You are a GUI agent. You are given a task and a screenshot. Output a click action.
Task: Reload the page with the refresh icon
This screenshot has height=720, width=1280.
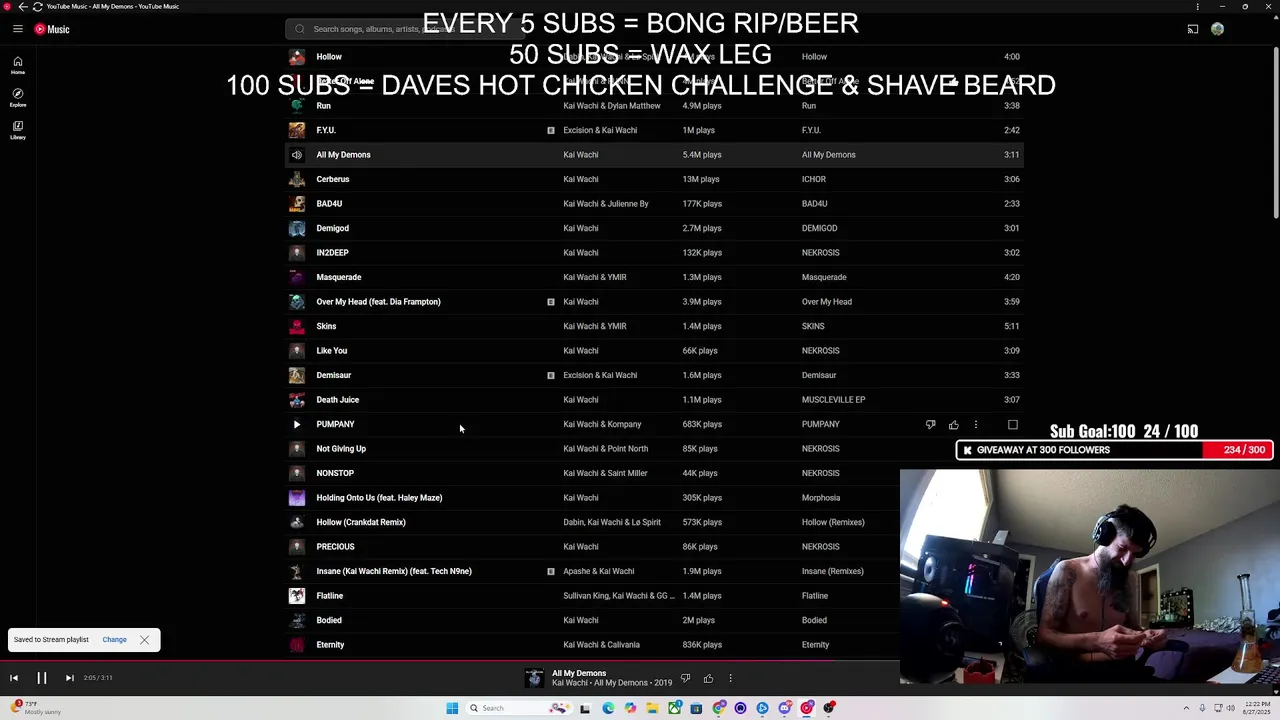(x=37, y=6)
